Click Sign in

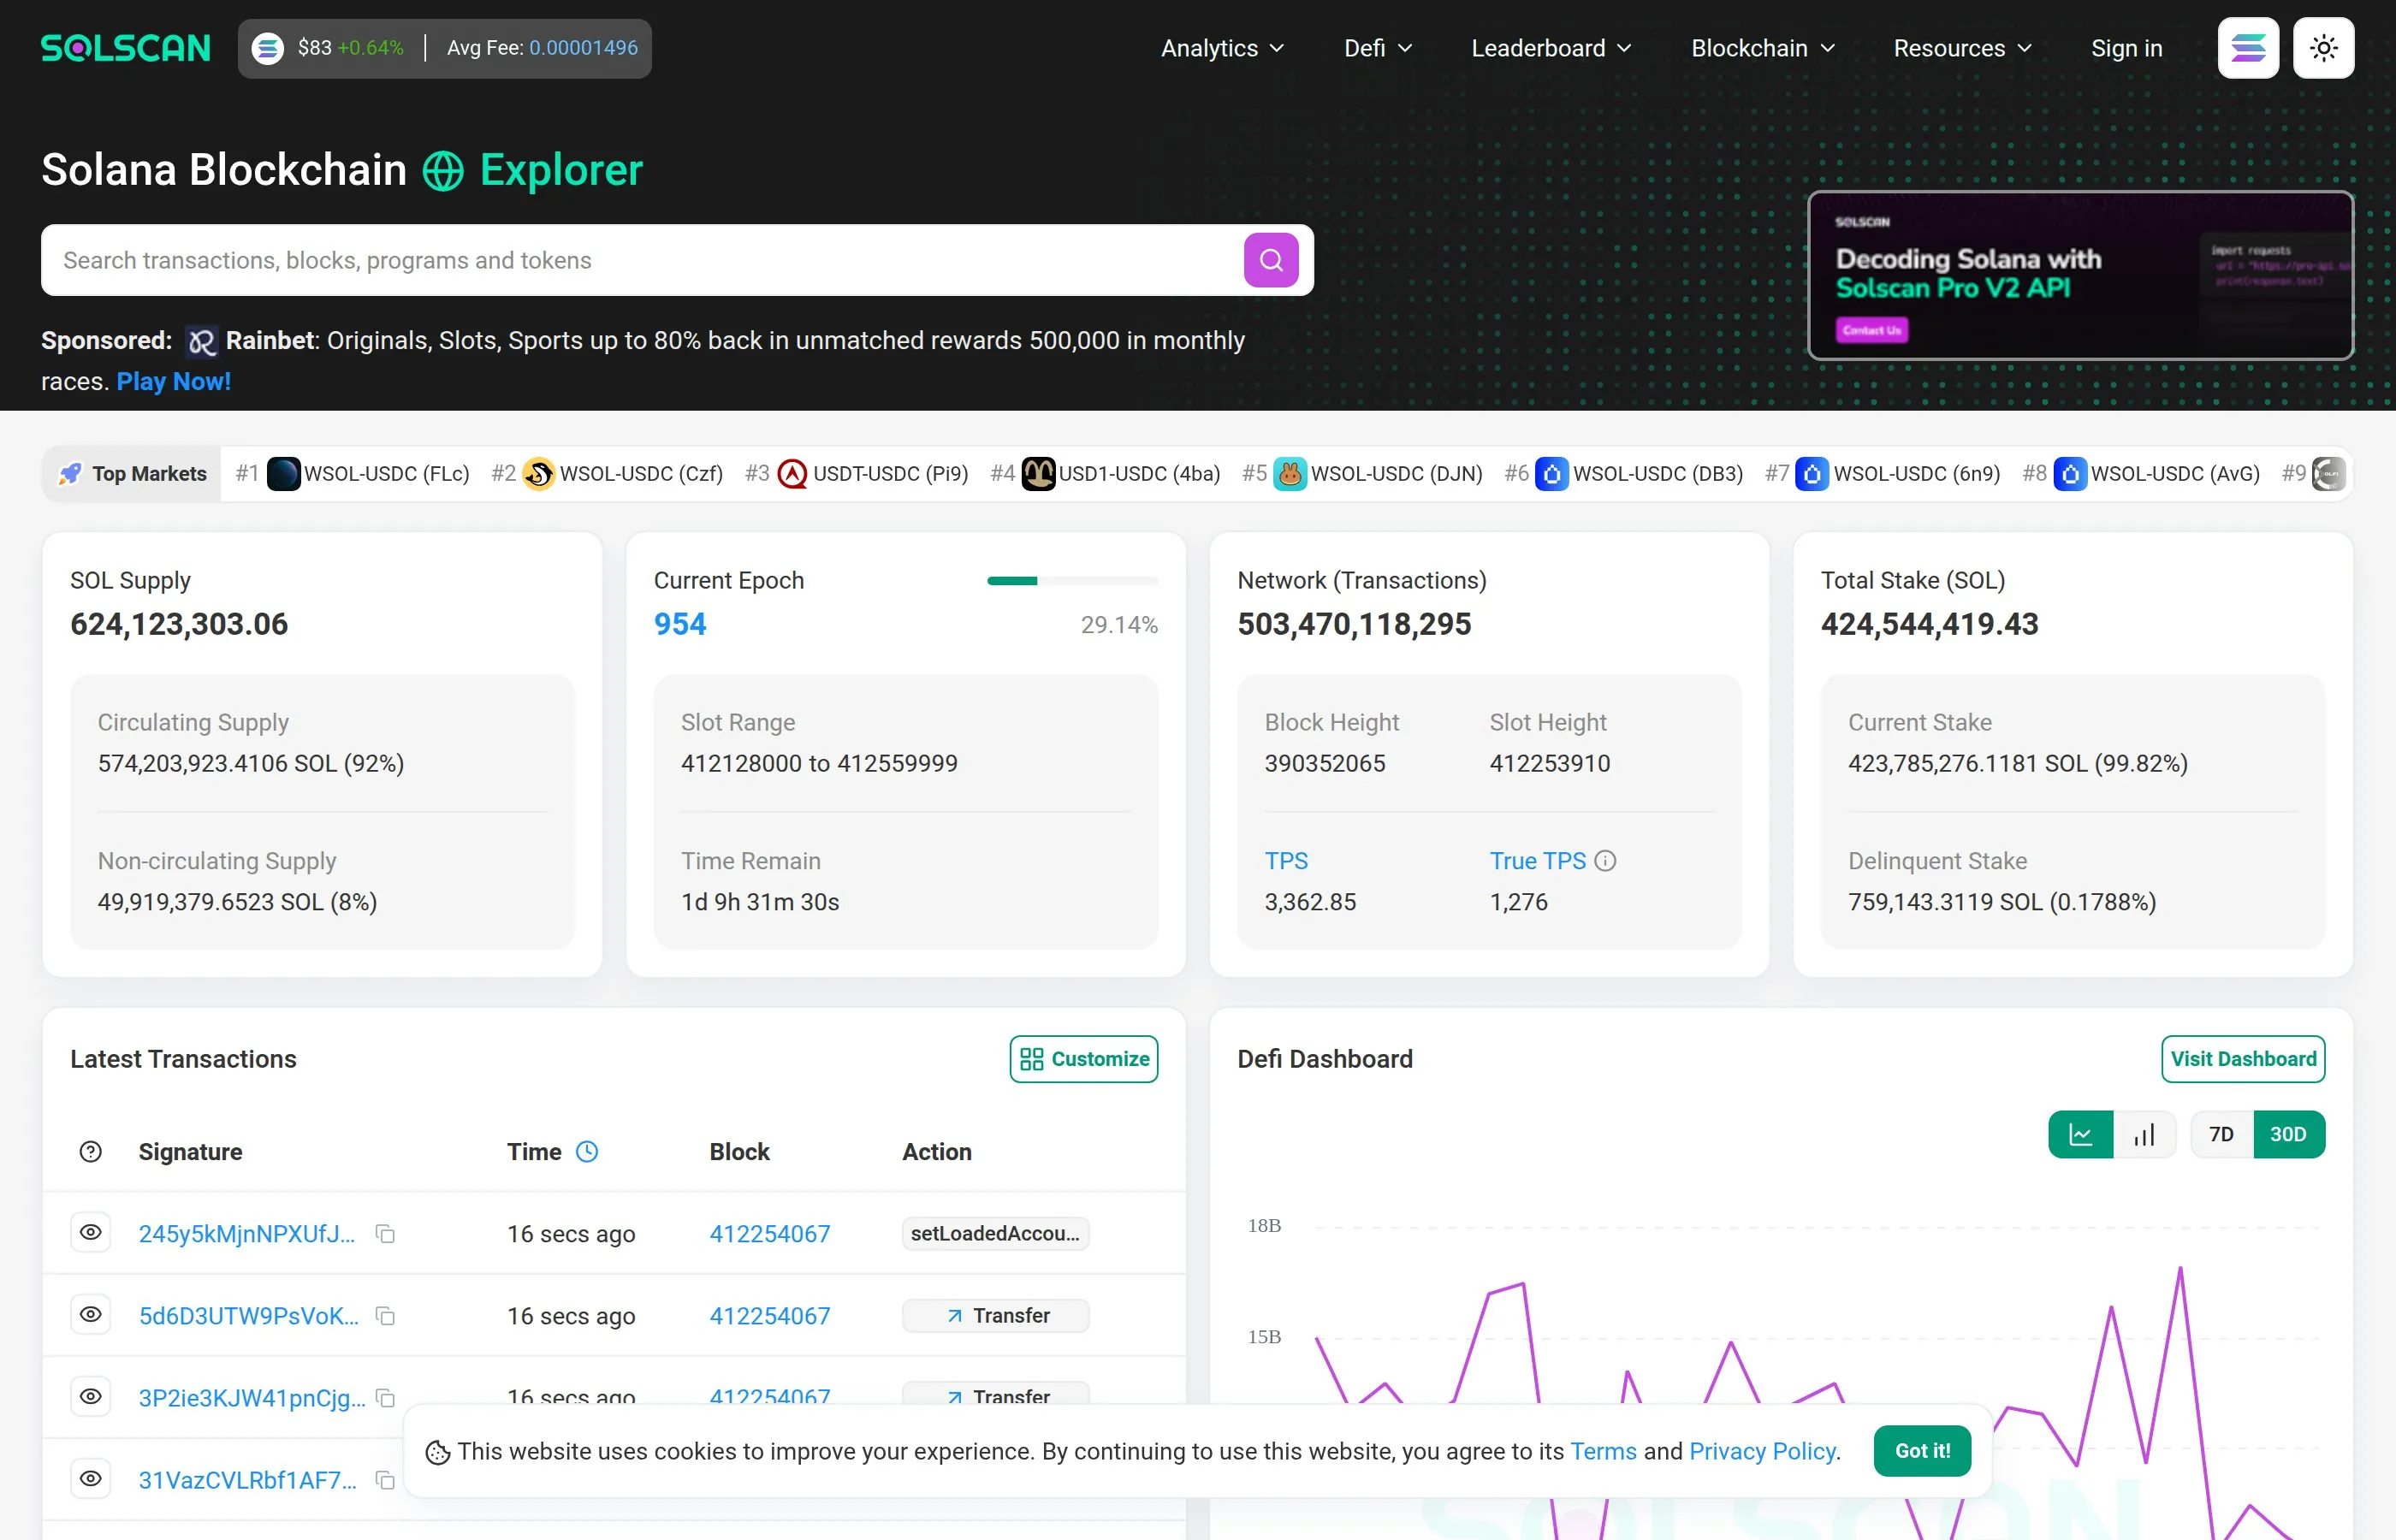click(x=2127, y=48)
